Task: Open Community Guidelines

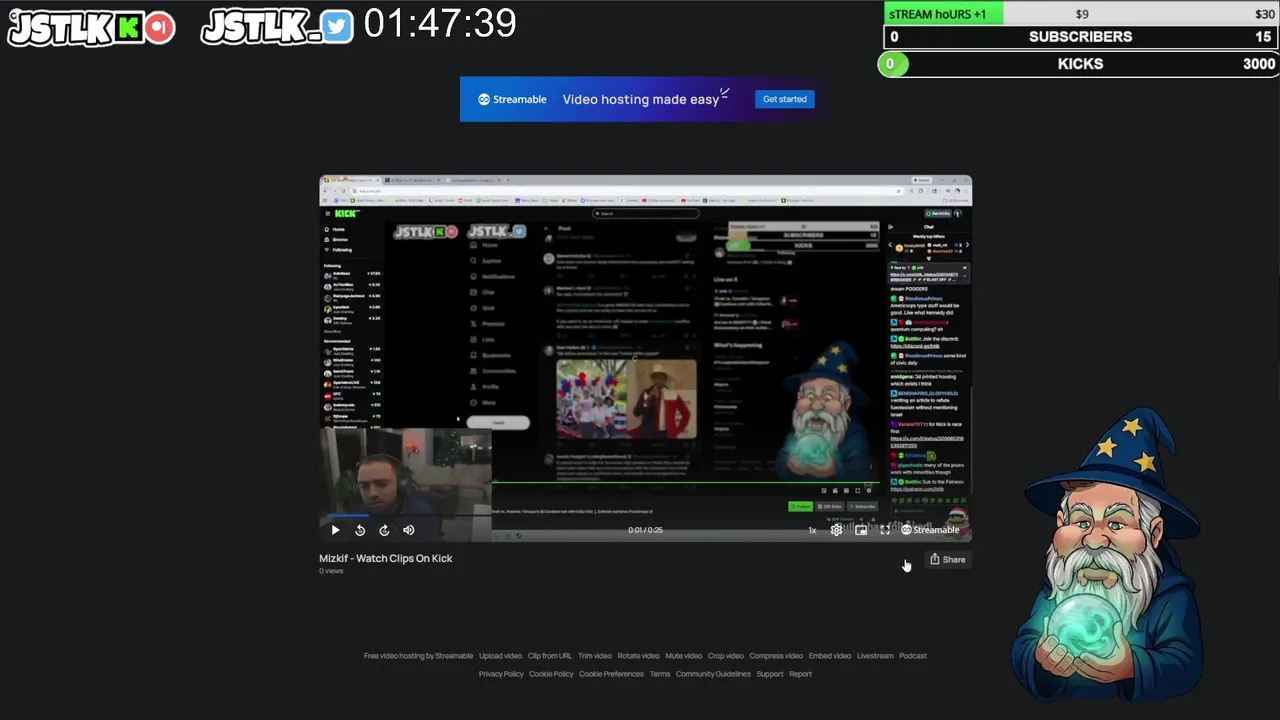Action: coord(713,674)
